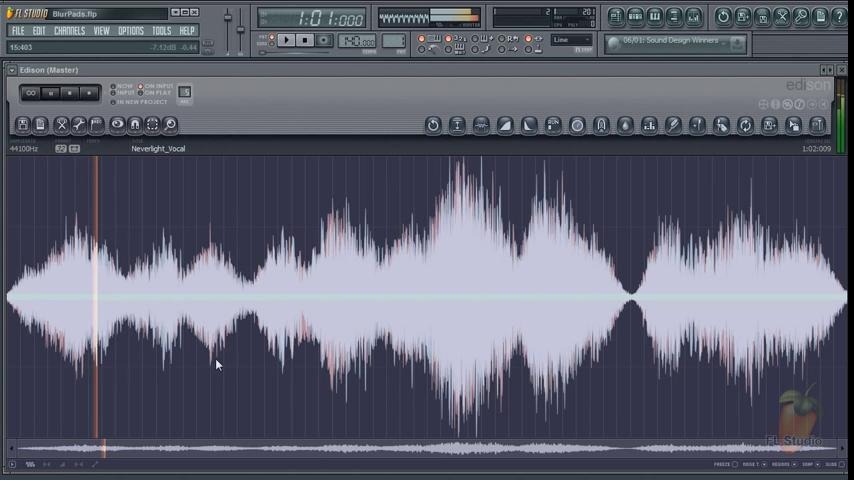Open Edison's scissors edit tools icon
The height and width of the screenshot is (480, 854).
point(61,125)
